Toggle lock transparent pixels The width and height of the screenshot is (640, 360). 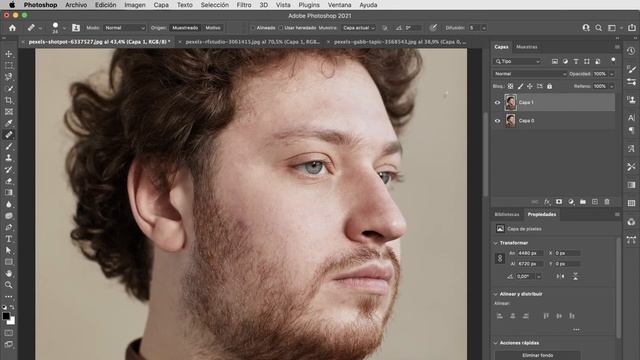point(510,86)
